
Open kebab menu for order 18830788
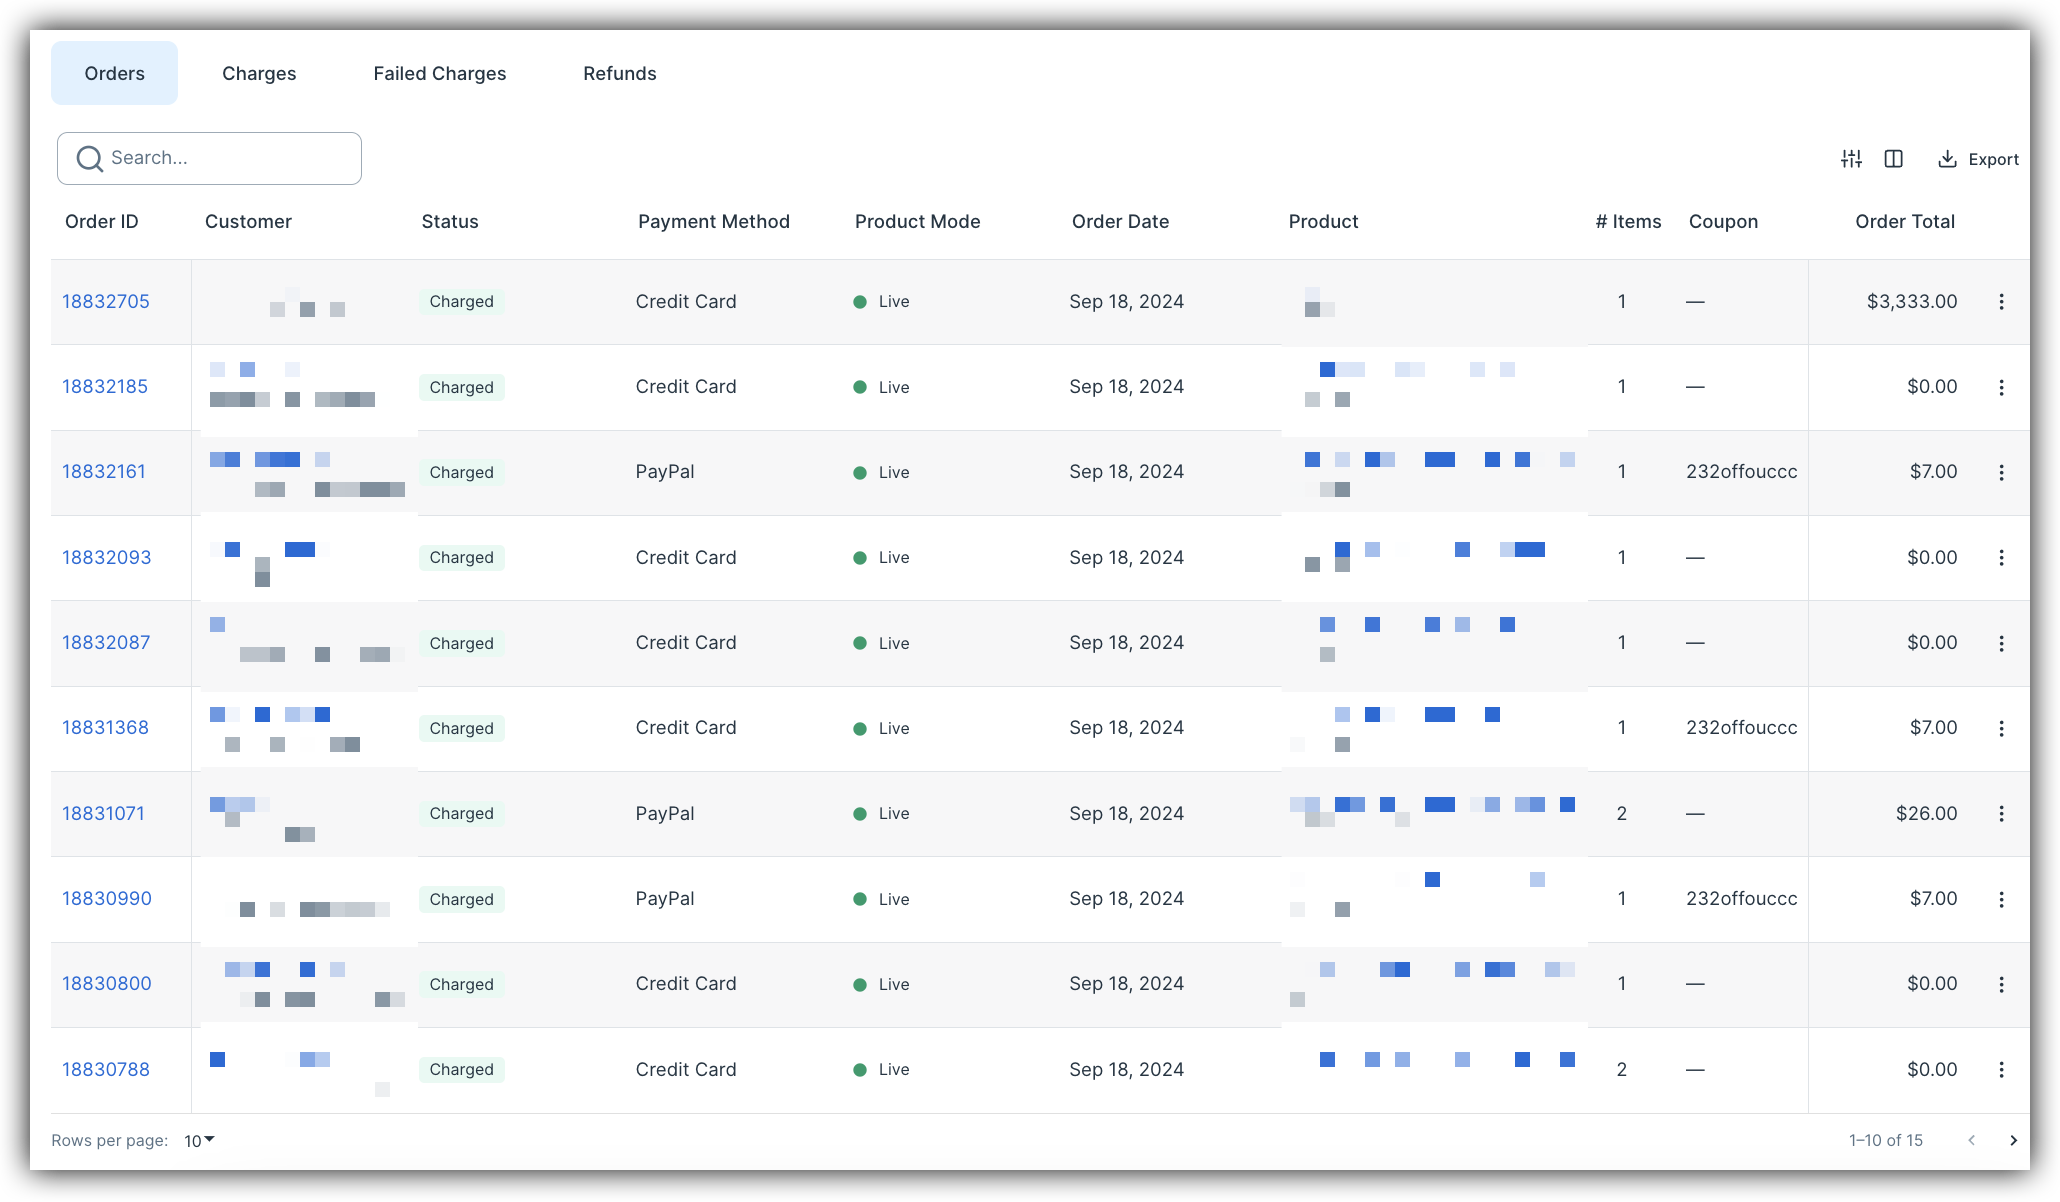point(2001,1070)
